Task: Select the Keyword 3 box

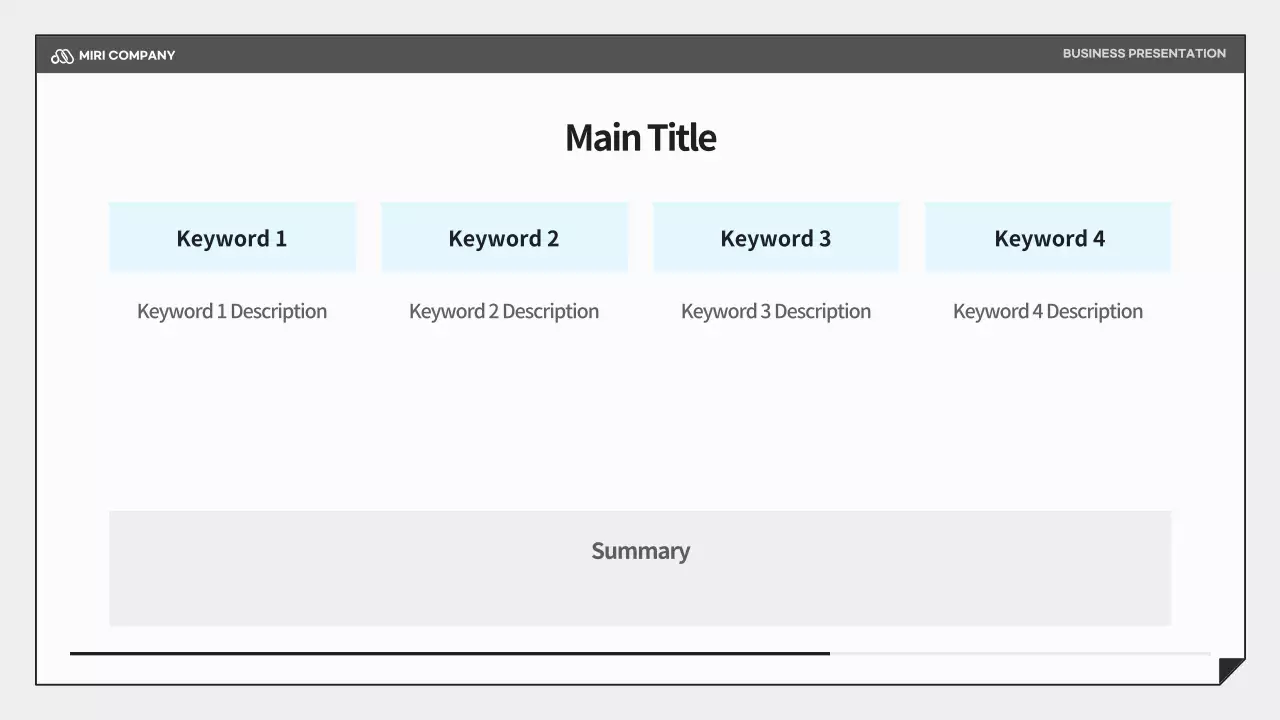Action: click(x=776, y=238)
